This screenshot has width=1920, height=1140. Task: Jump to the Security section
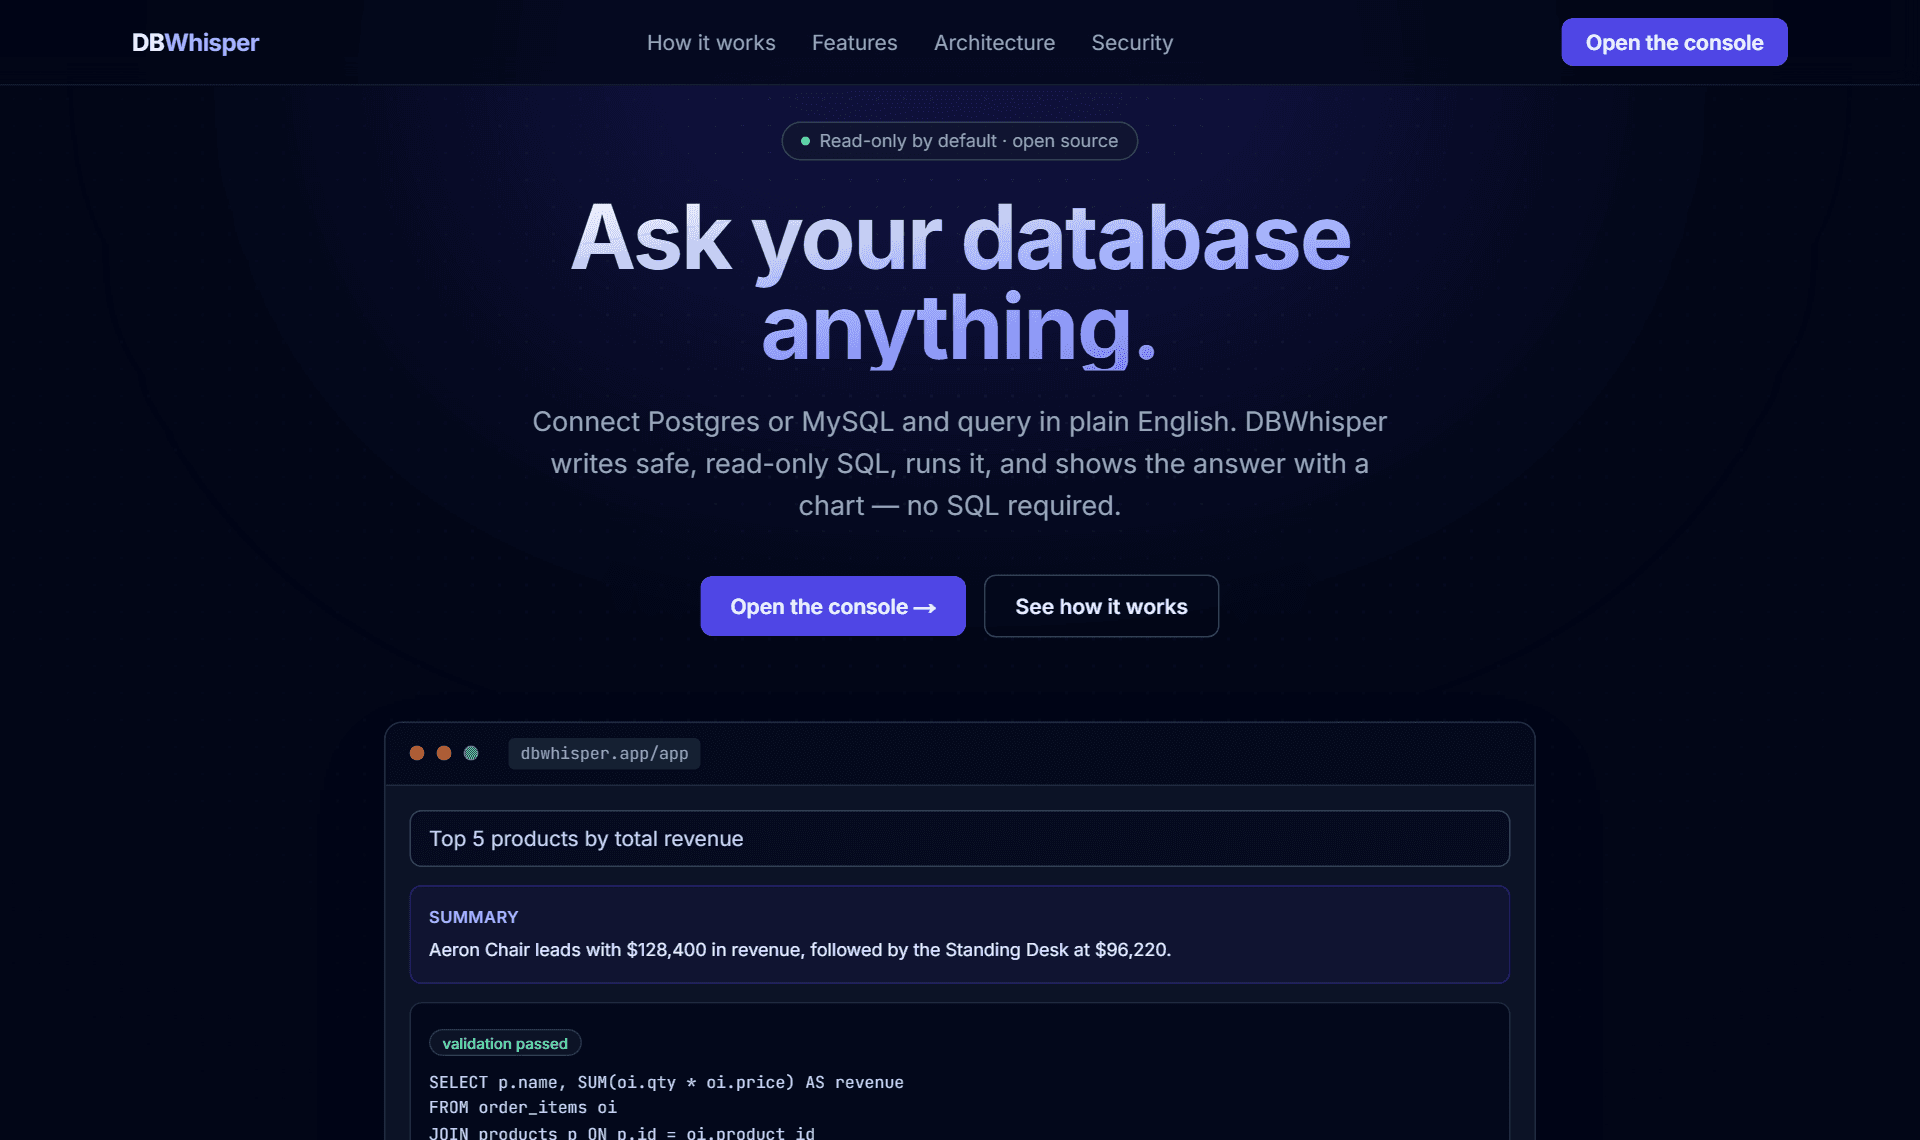(1132, 43)
